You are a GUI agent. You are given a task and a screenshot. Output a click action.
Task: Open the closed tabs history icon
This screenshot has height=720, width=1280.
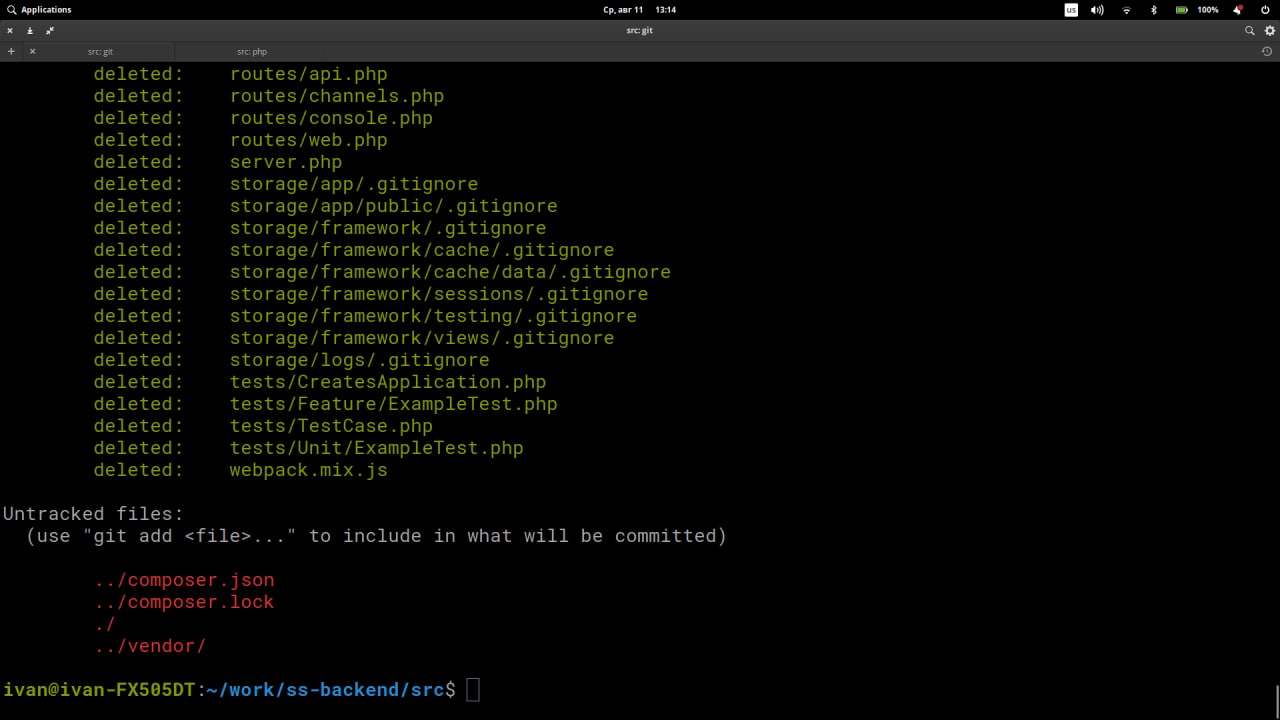pos(1267,51)
